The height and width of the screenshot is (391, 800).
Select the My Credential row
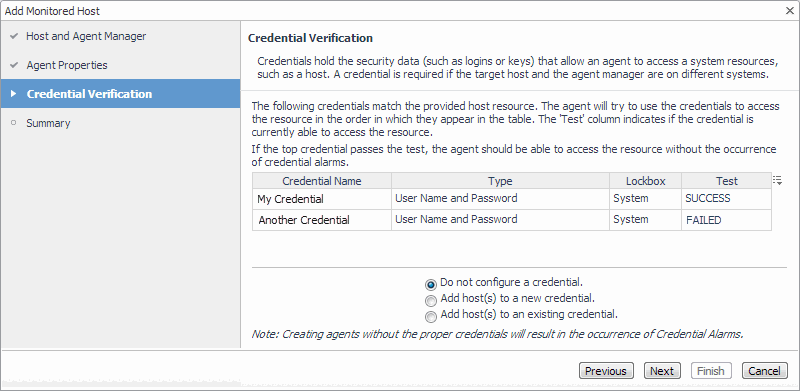point(512,199)
